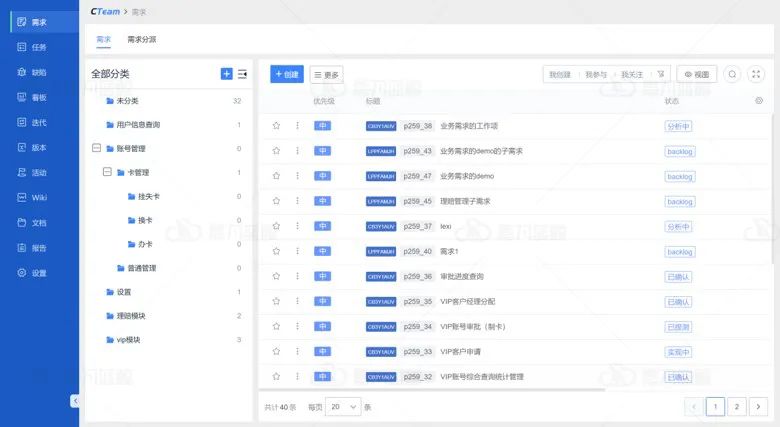
Task: Click the sidebar collapse arrow handle
Action: point(75,401)
